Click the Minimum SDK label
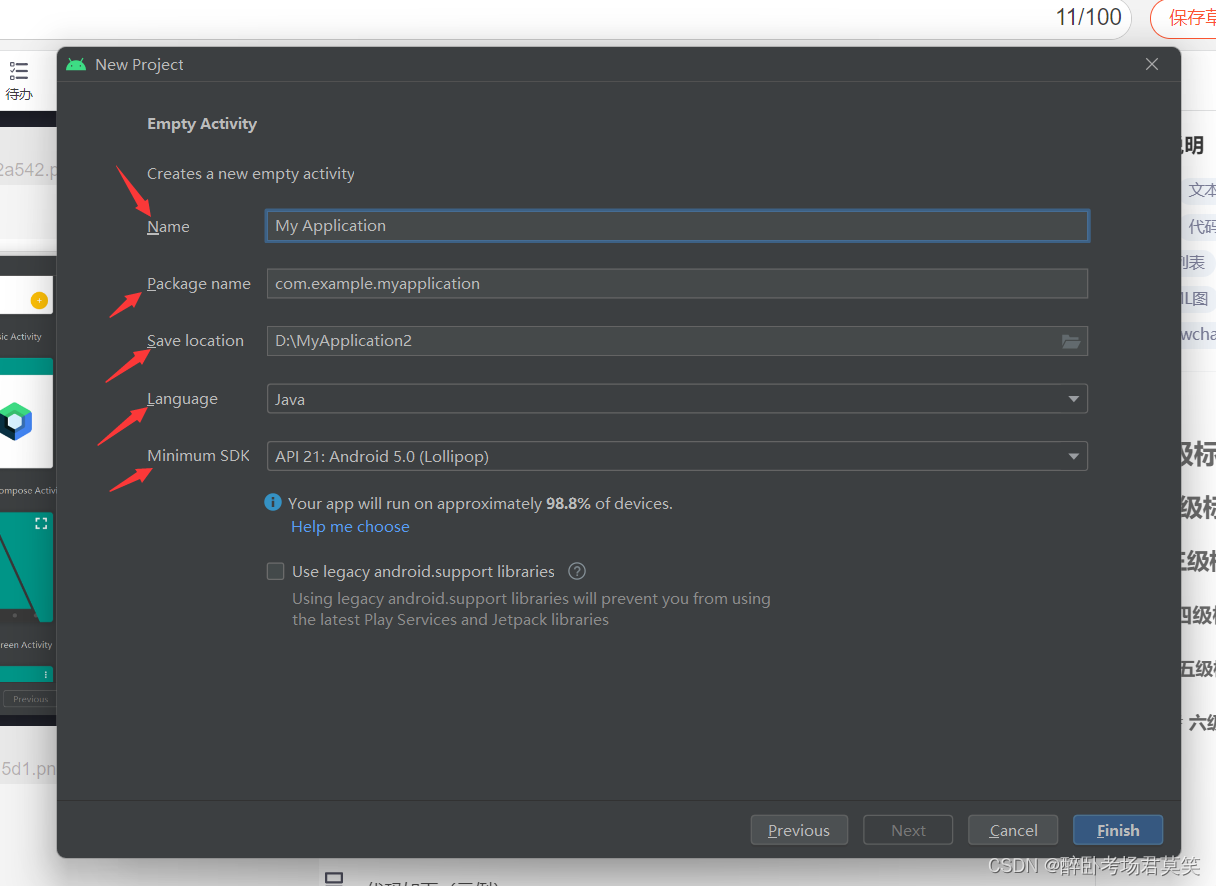Image resolution: width=1216 pixels, height=886 pixels. coord(198,456)
